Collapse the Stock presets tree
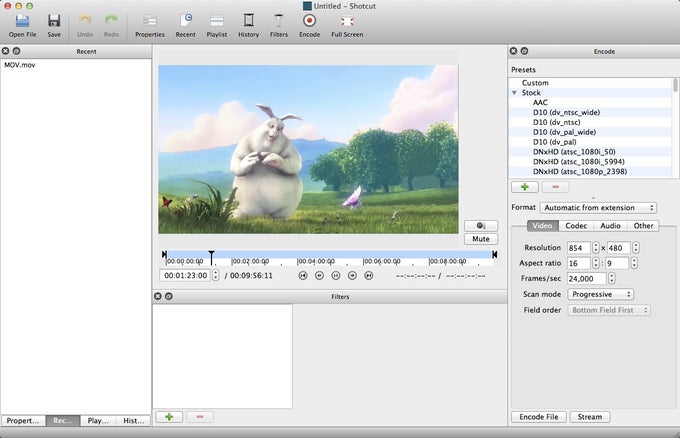This screenshot has width=680, height=438. [x=514, y=93]
